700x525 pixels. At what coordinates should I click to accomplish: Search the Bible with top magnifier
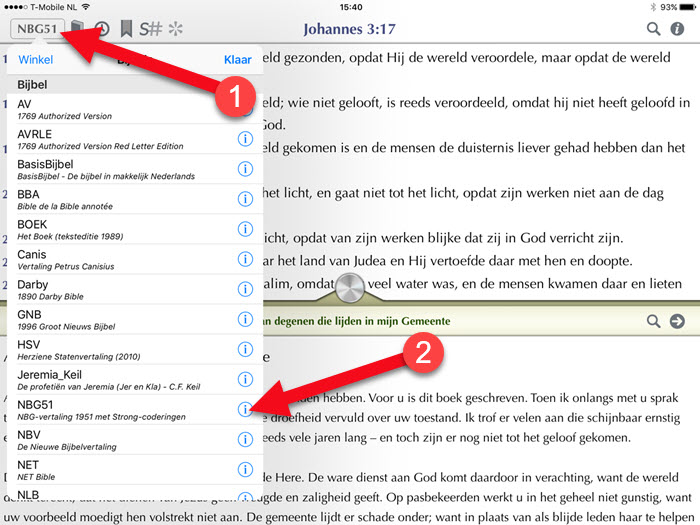tap(654, 29)
